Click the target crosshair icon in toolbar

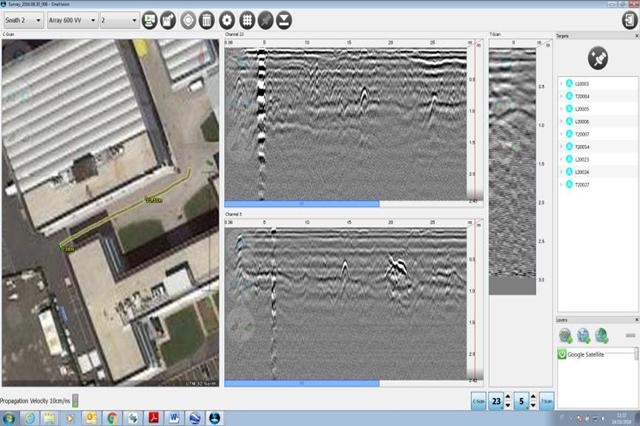click(187, 19)
